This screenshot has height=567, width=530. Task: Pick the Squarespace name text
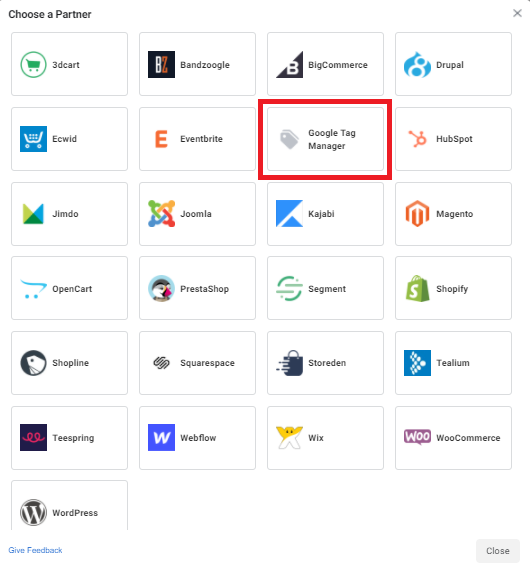pyautogui.click(x=208, y=363)
